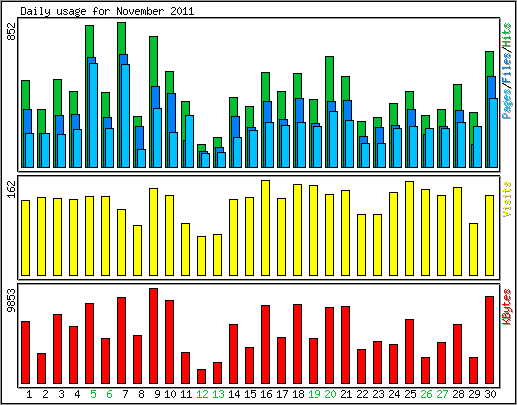Click the red 'KBytes' legend label

[x=507, y=307]
